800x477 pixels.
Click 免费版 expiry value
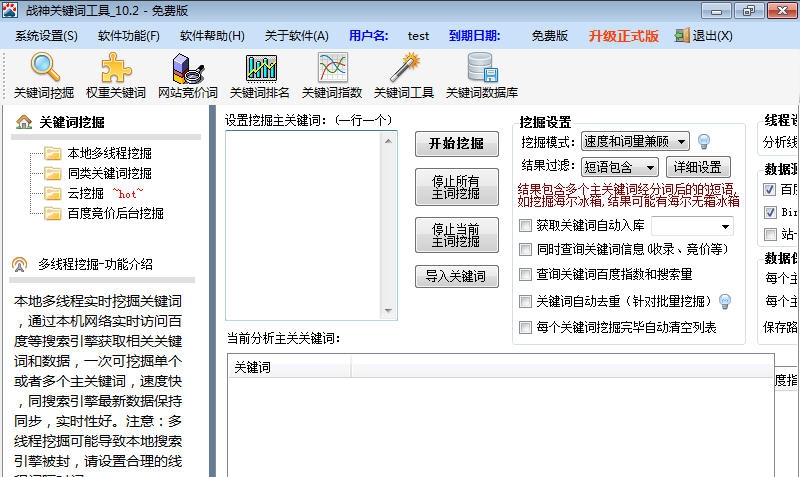click(x=549, y=36)
